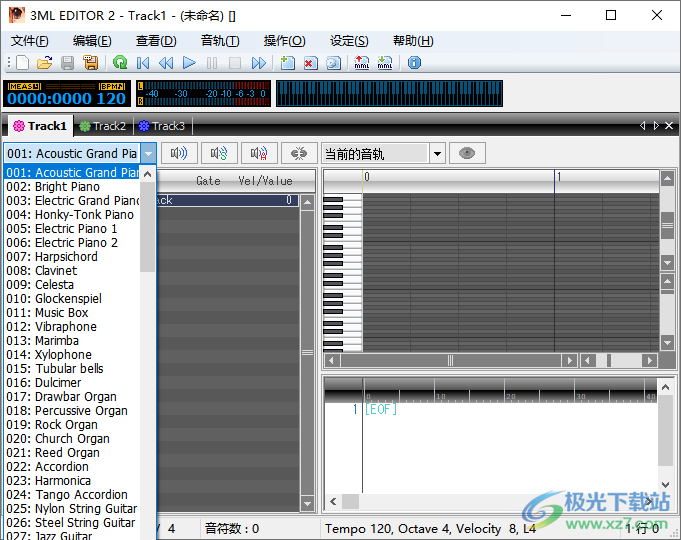Click the event list scroll-down arrow
This screenshot has width=681, height=540.
pyautogui.click(x=307, y=504)
